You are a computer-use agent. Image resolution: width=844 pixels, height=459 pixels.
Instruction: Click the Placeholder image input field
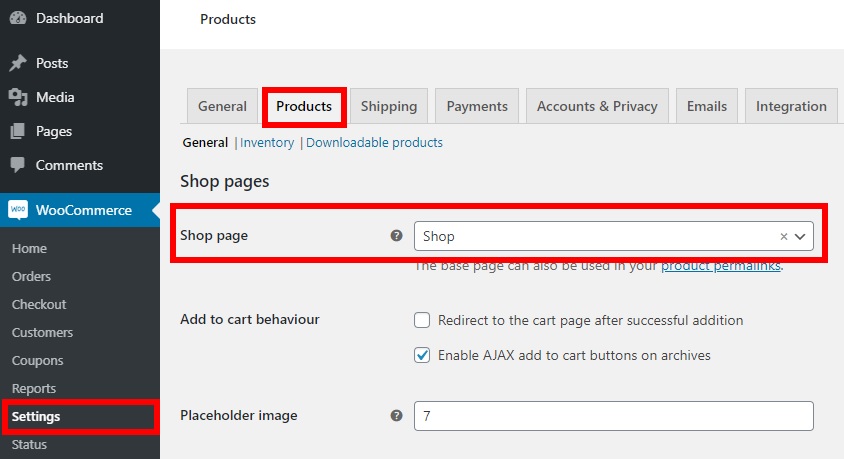(613, 415)
